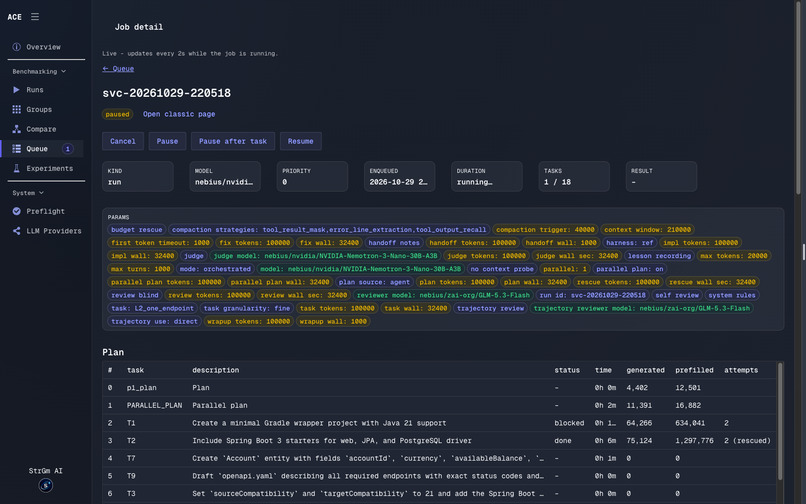Click the reviewer model GLM-5.3-Flash chip
The width and height of the screenshot is (806, 504).
coord(443,295)
